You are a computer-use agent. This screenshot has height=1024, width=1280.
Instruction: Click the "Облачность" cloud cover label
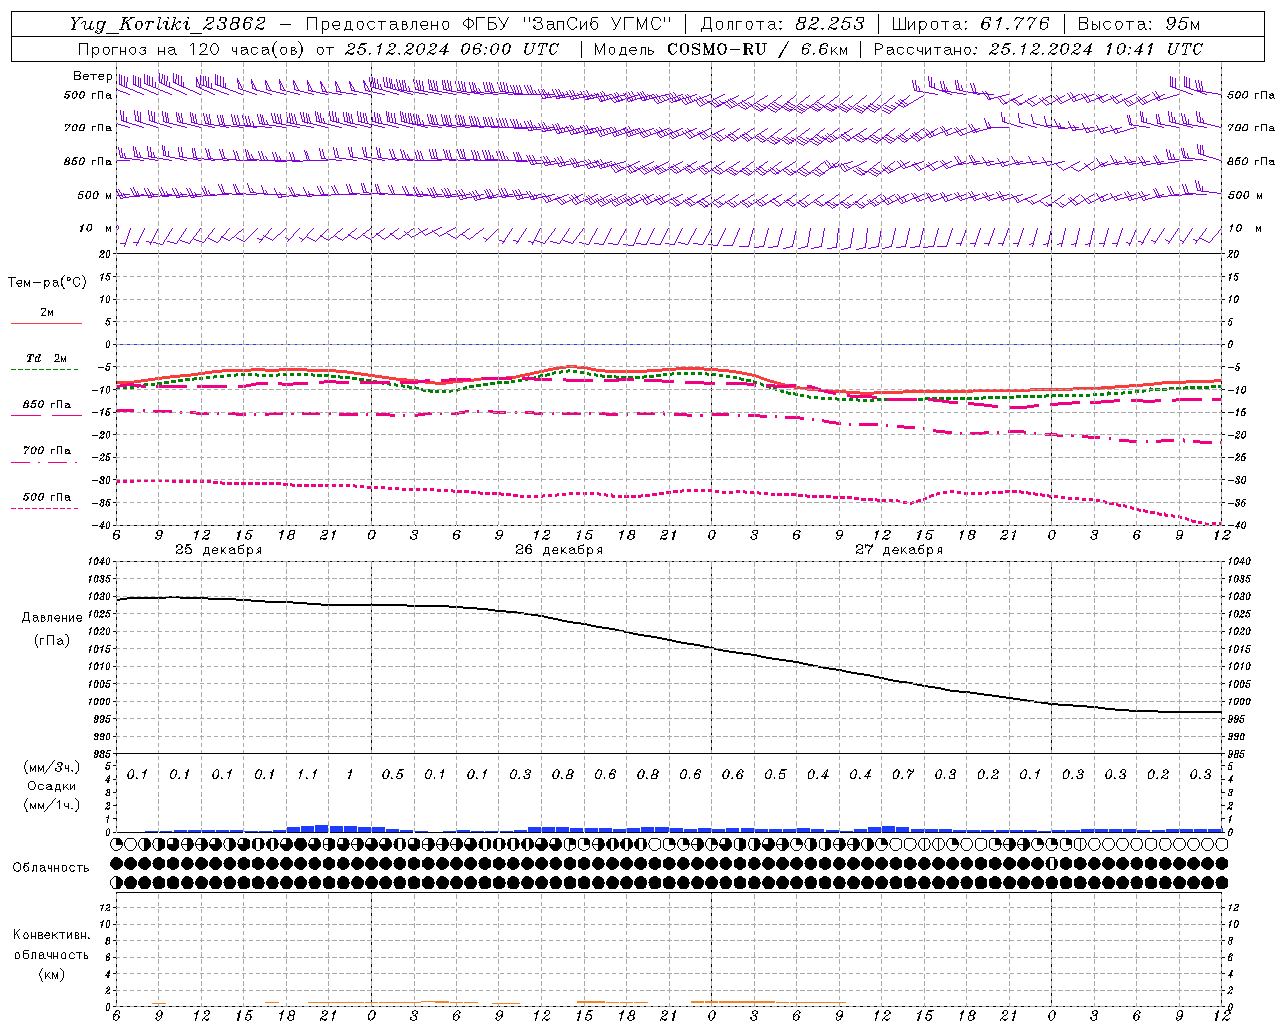51,868
